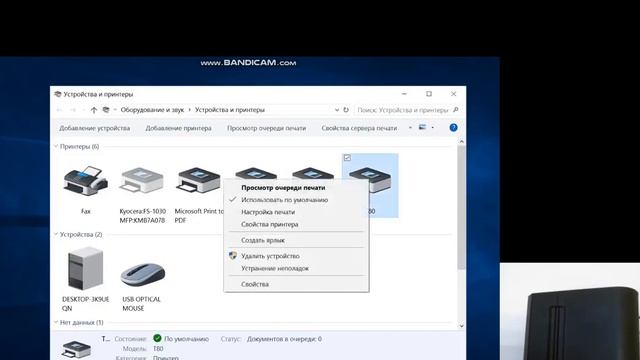Click the Back navigation arrow
The width and height of the screenshot is (640, 360).
click(x=59, y=110)
